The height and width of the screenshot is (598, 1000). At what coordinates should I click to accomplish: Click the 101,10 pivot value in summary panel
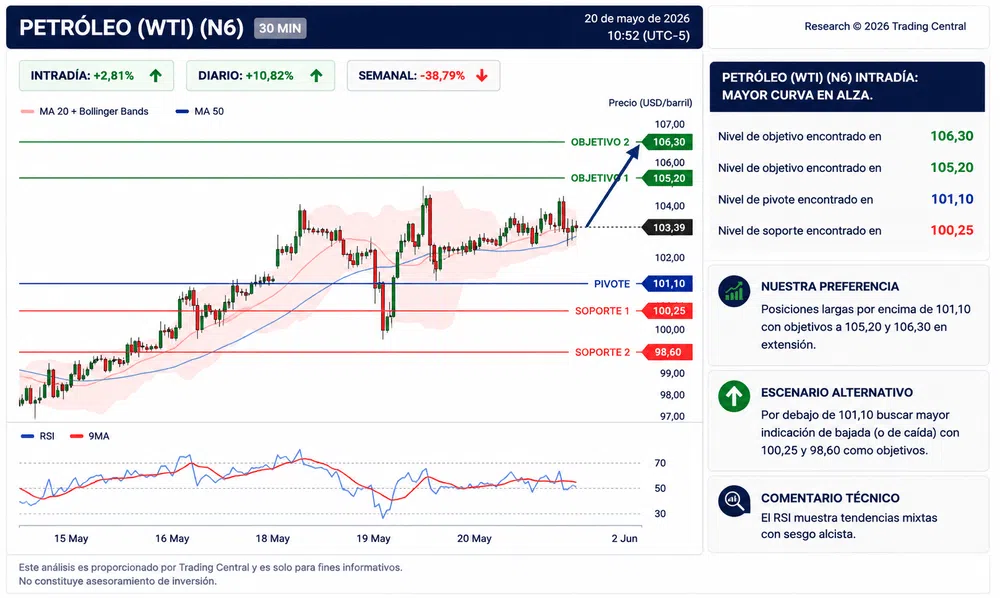952,200
